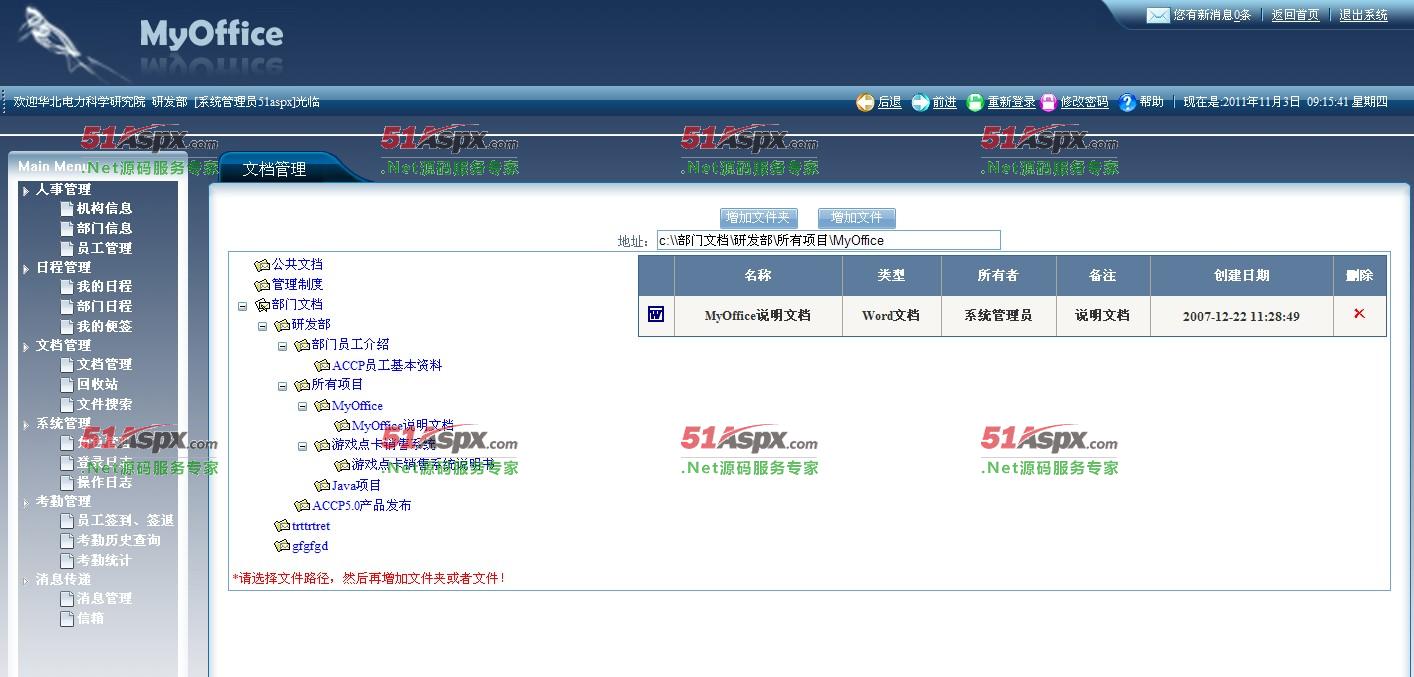The image size is (1414, 677).
Task: Click the open folder icon of 部门文档
Action: [262, 305]
